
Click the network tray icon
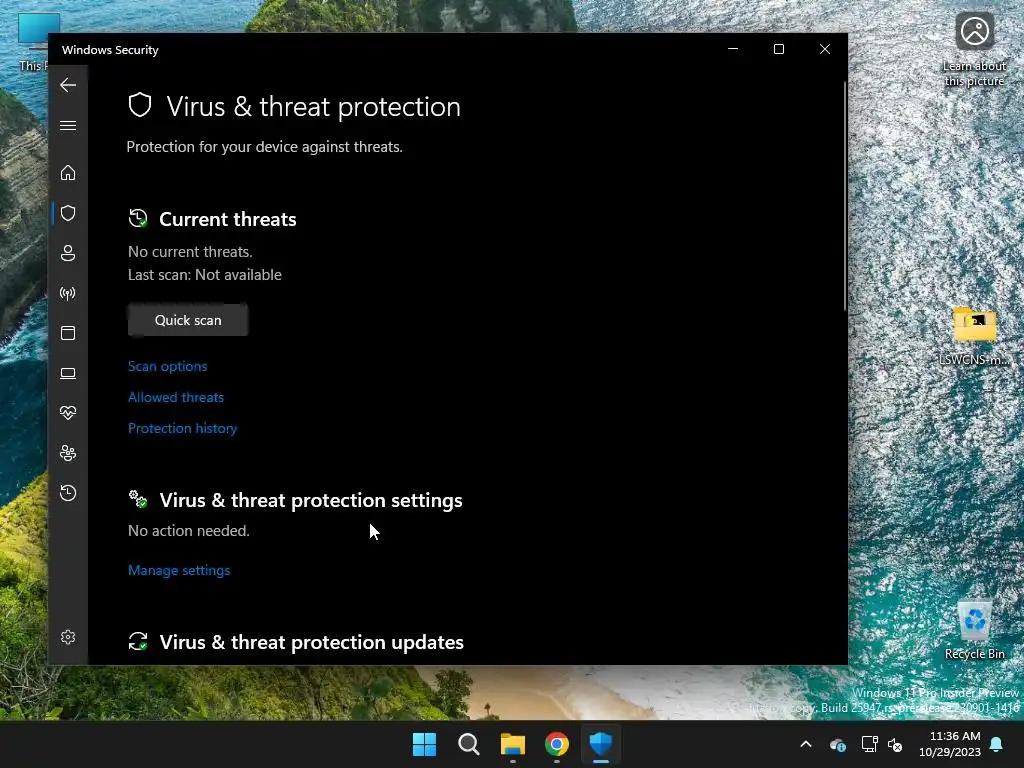tap(869, 744)
